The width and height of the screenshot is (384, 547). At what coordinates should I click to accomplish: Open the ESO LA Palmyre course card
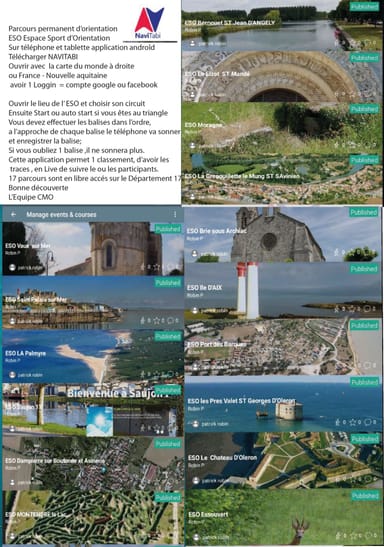click(x=93, y=357)
